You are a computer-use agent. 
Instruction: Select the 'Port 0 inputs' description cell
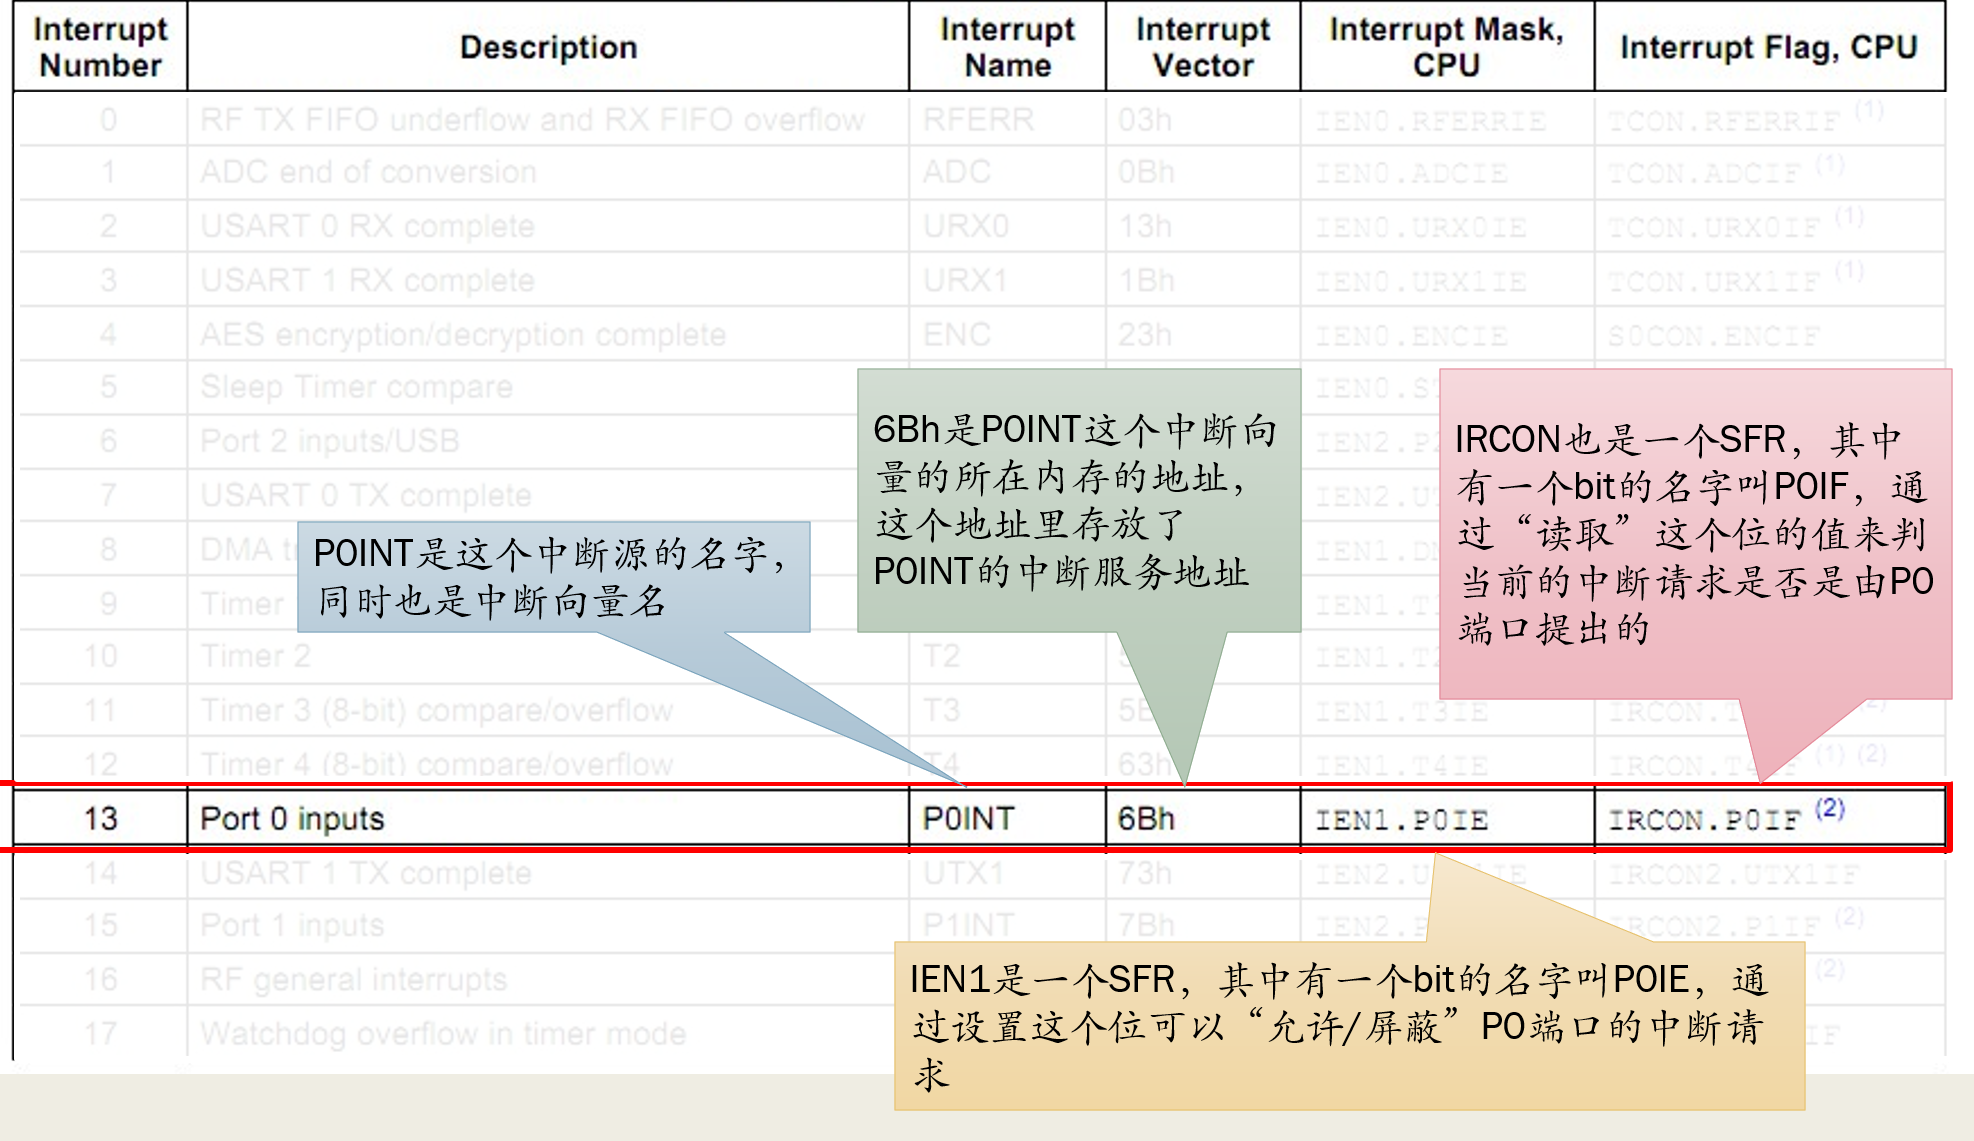548,818
